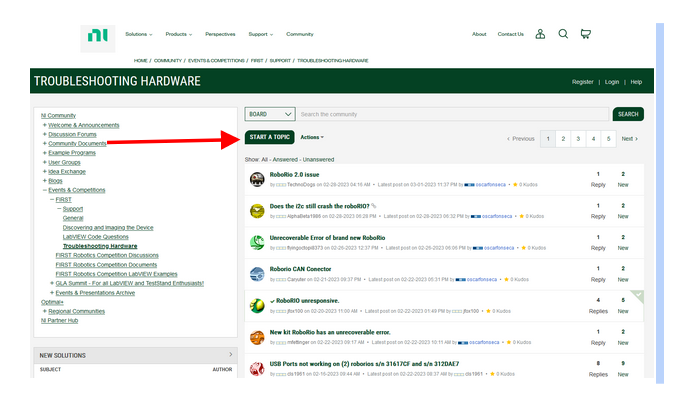This screenshot has width=699, height=410.
Task: Open the search magnifier icon
Action: click(x=563, y=34)
